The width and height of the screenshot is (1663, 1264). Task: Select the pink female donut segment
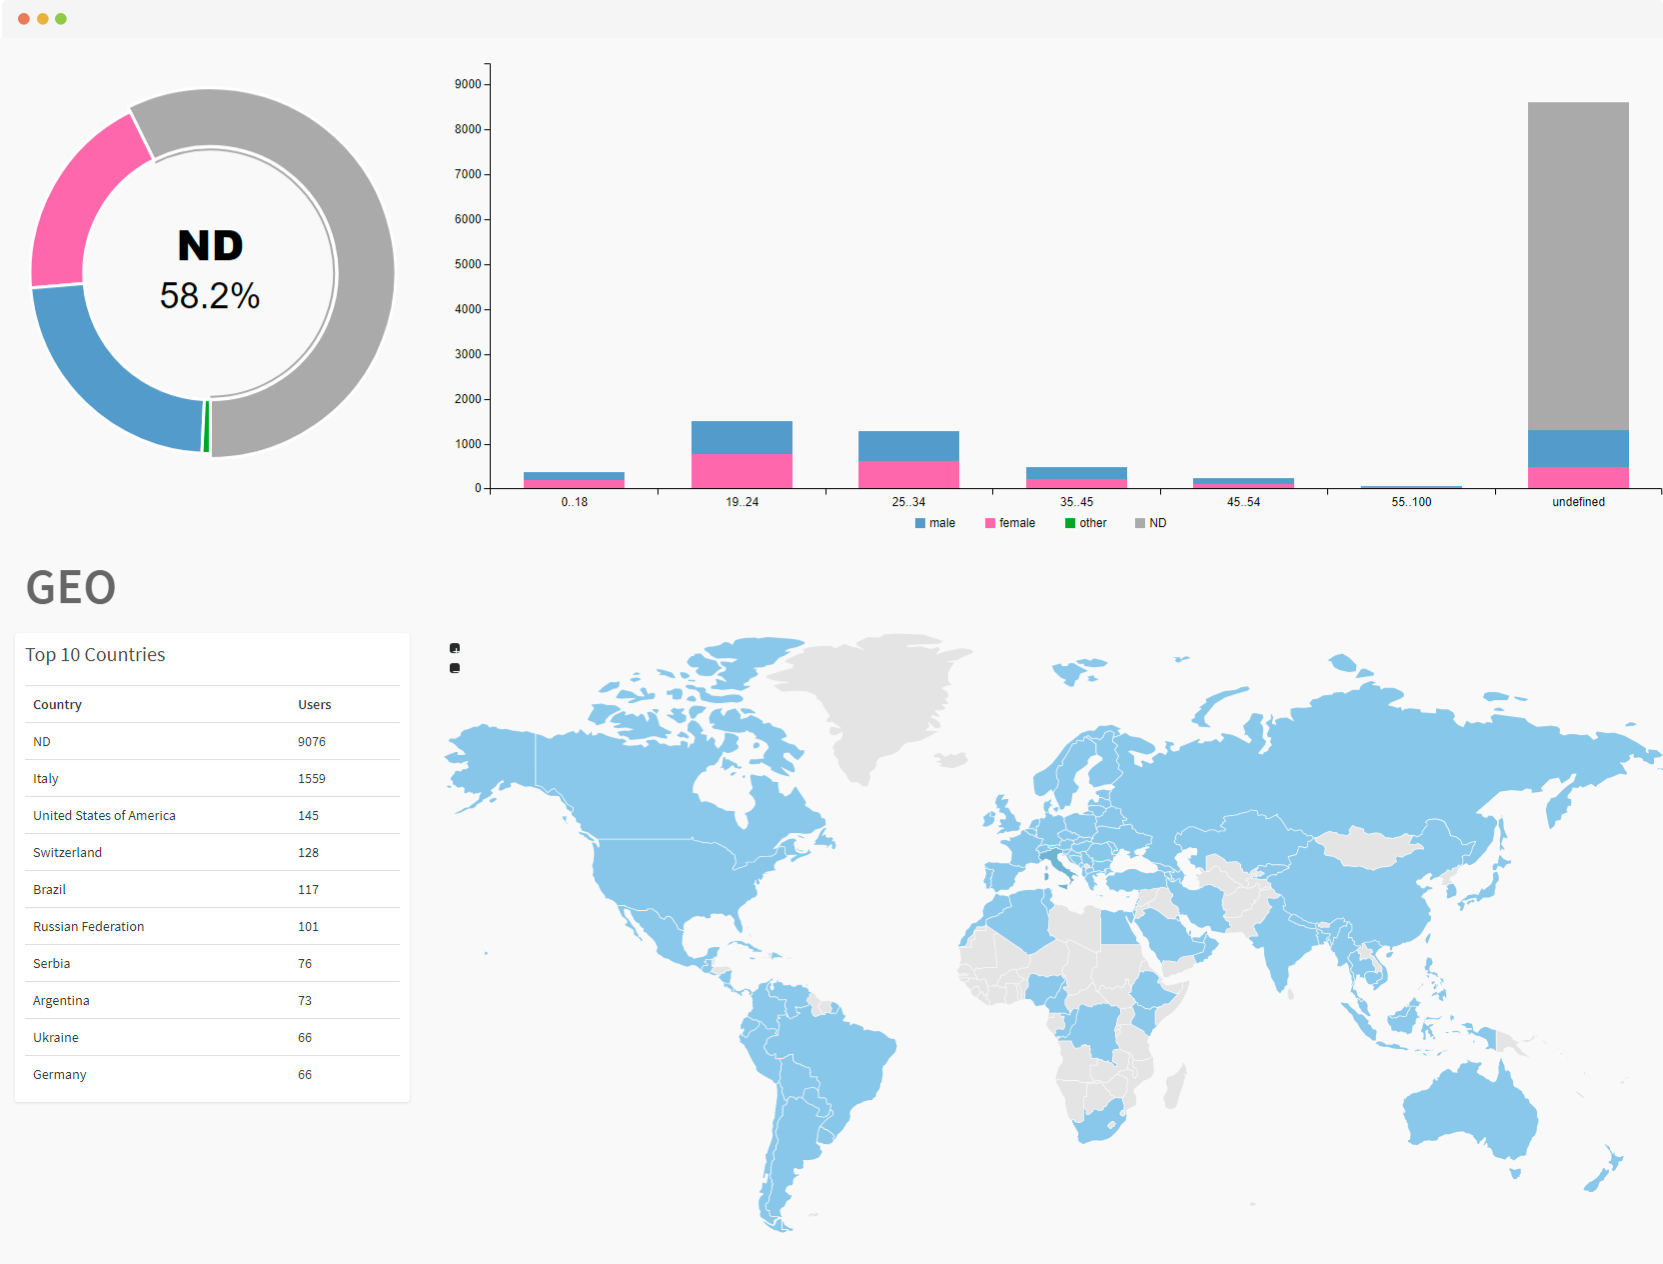80,200
